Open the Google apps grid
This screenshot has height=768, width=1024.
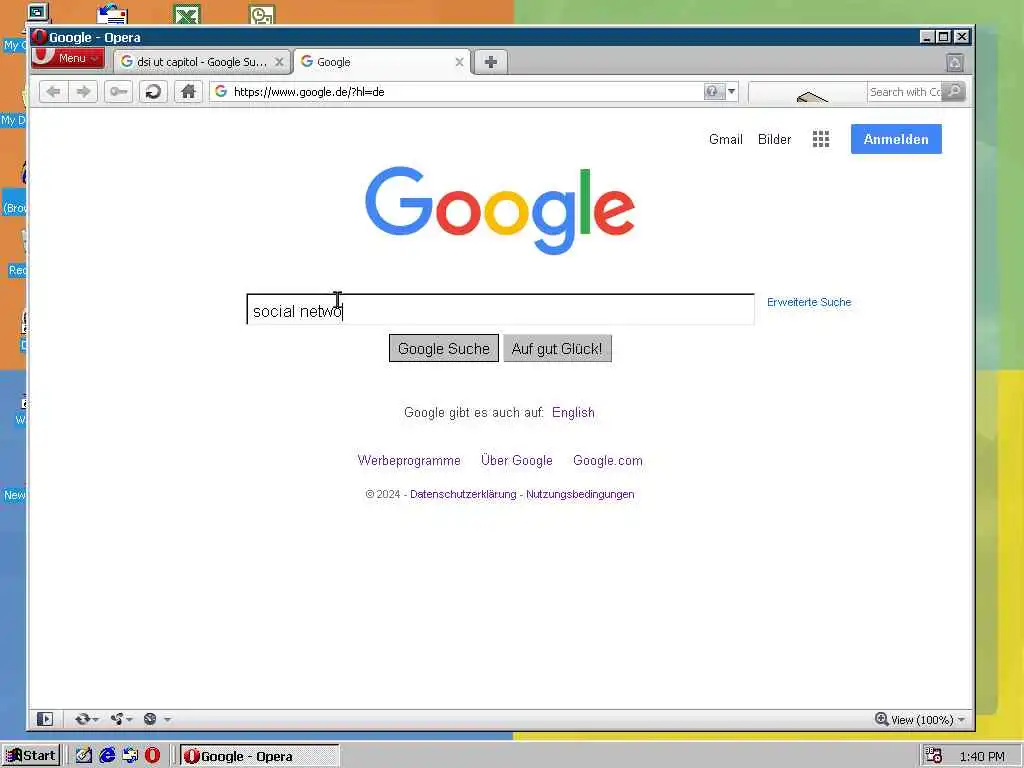(821, 139)
